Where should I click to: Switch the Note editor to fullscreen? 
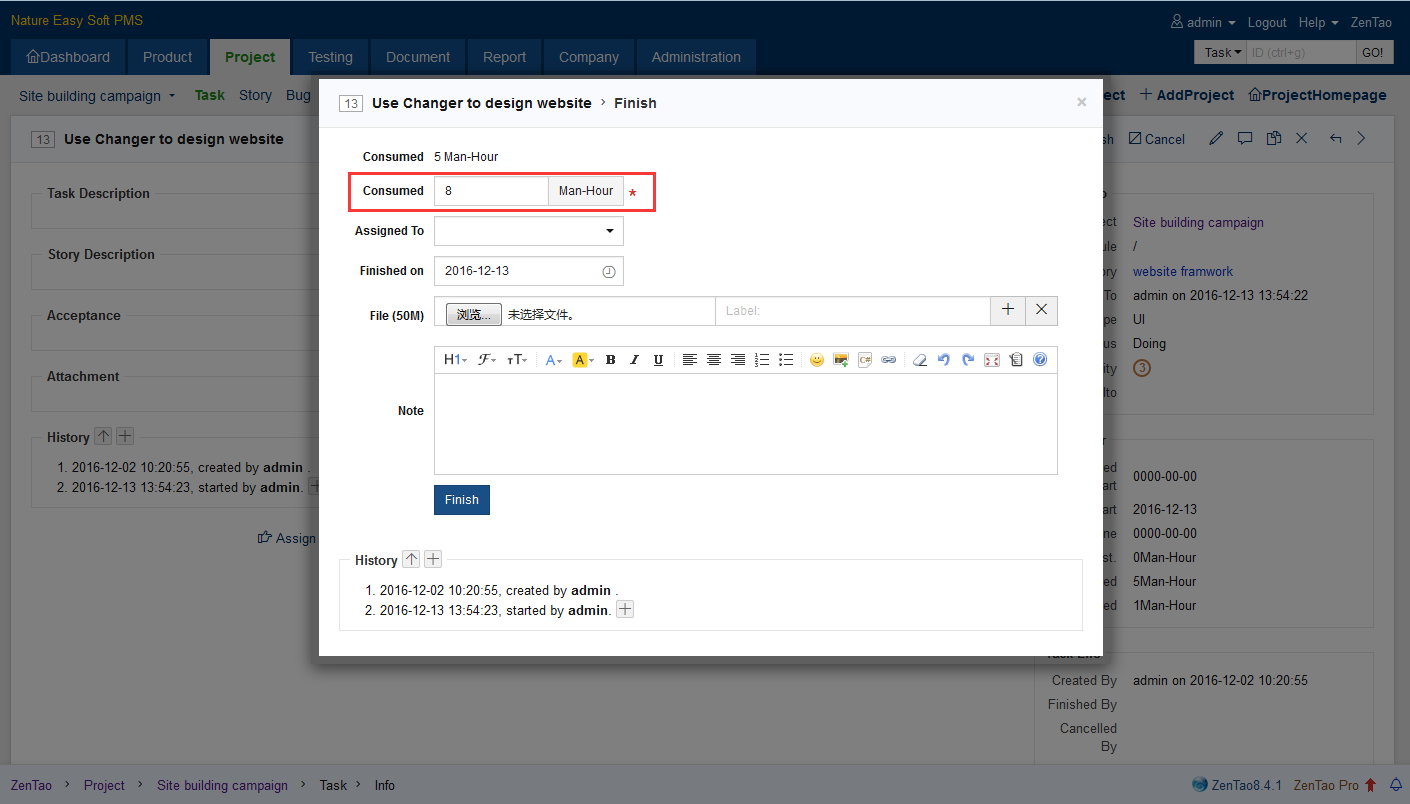(992, 360)
